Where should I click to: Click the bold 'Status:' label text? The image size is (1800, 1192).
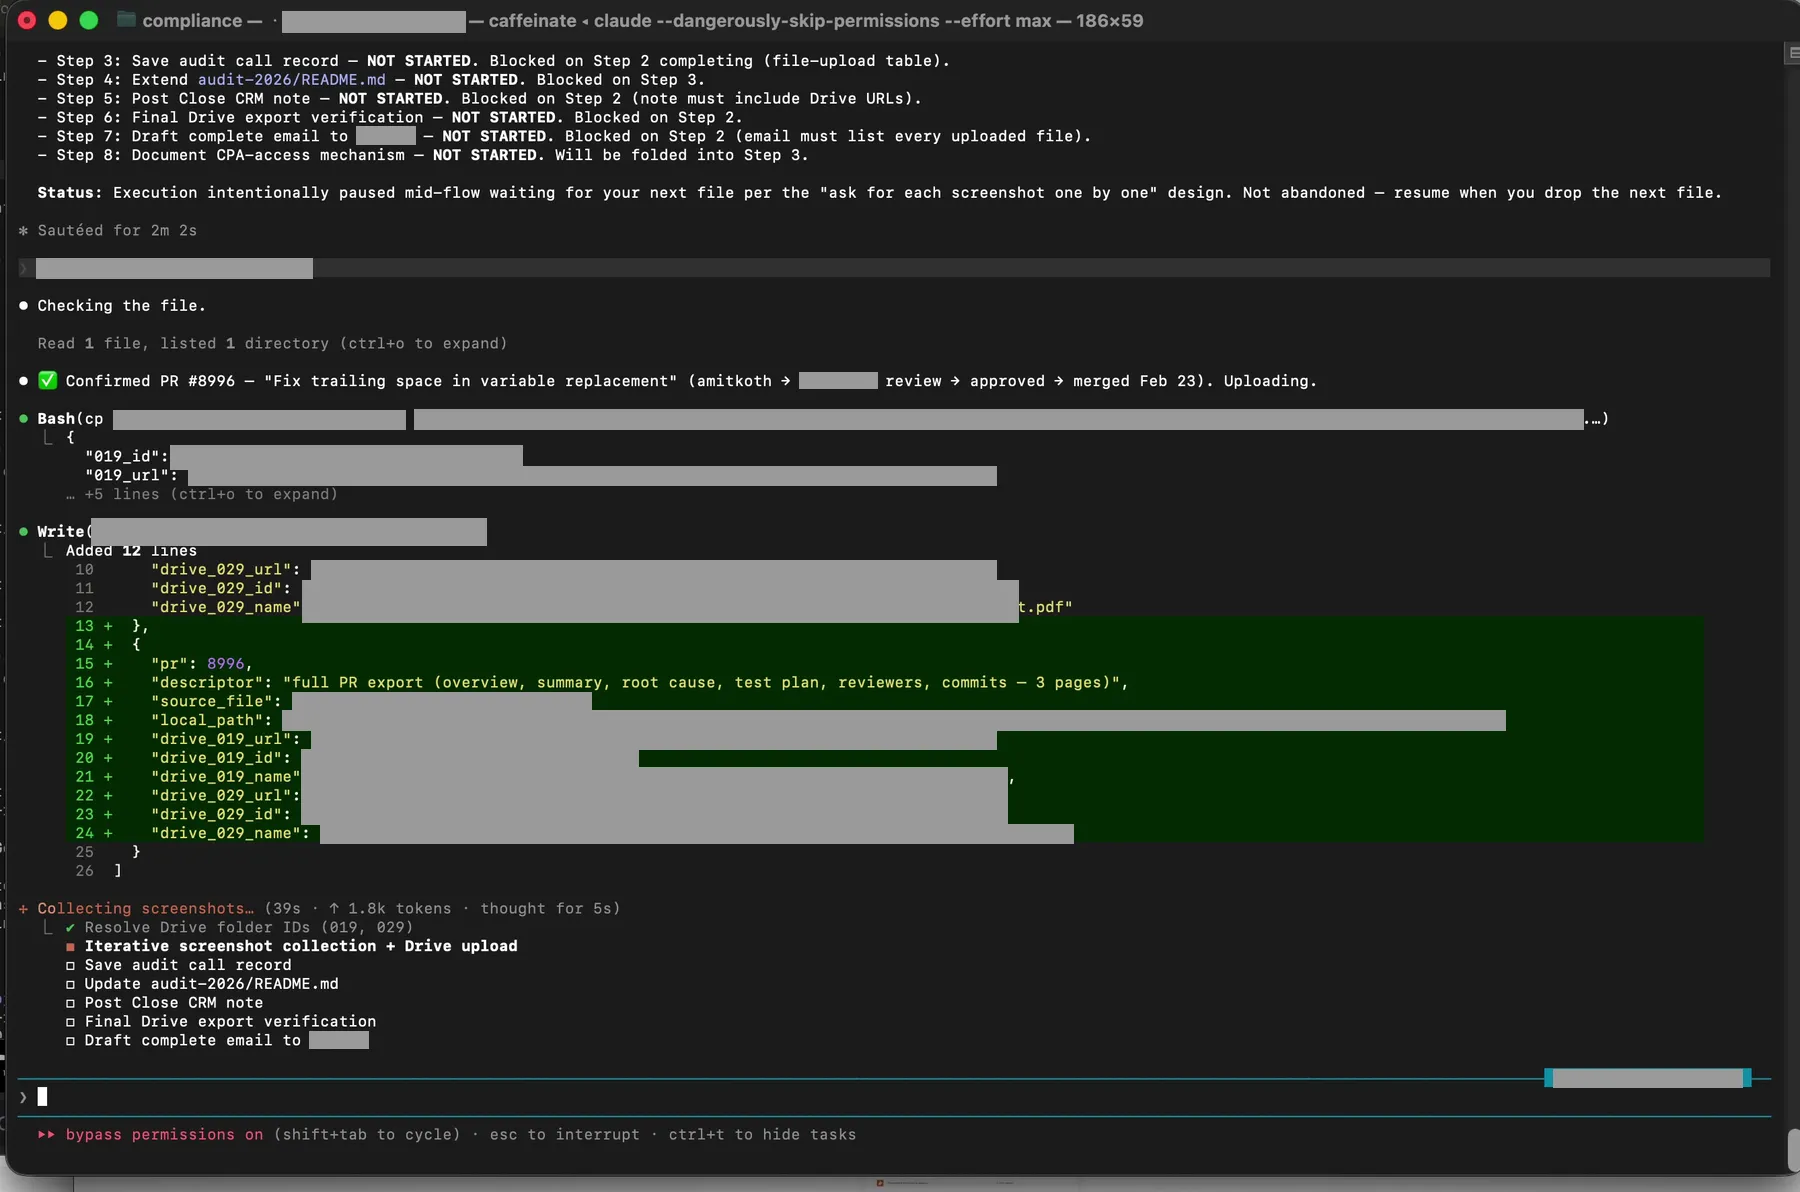coord(70,192)
